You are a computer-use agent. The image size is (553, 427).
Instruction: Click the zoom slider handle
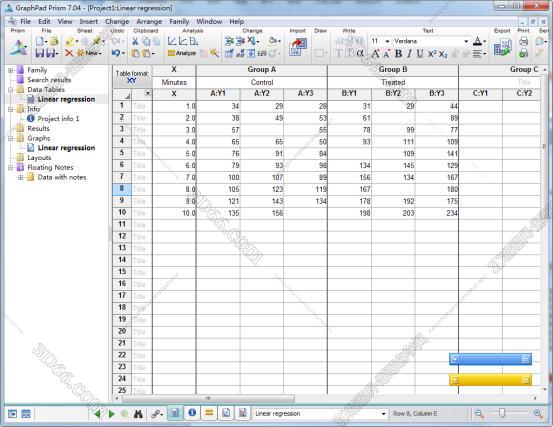(x=502, y=413)
